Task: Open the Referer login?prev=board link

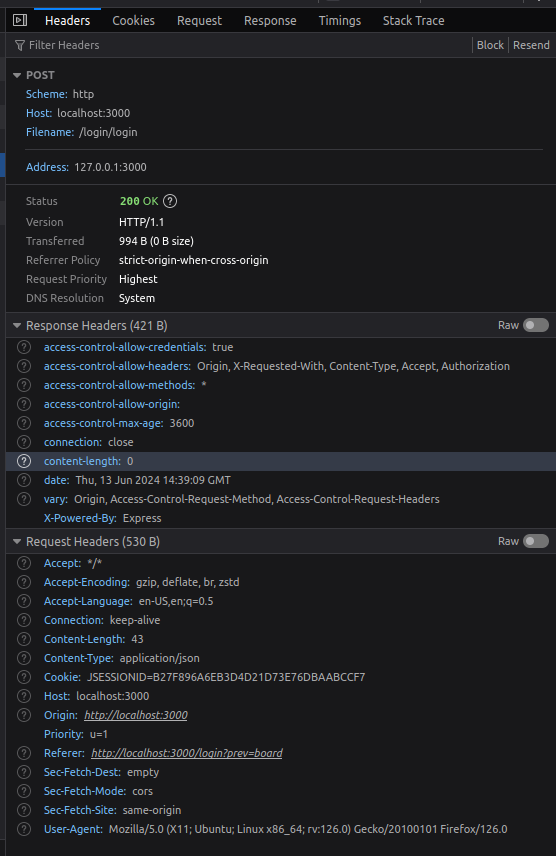Action: coord(187,753)
